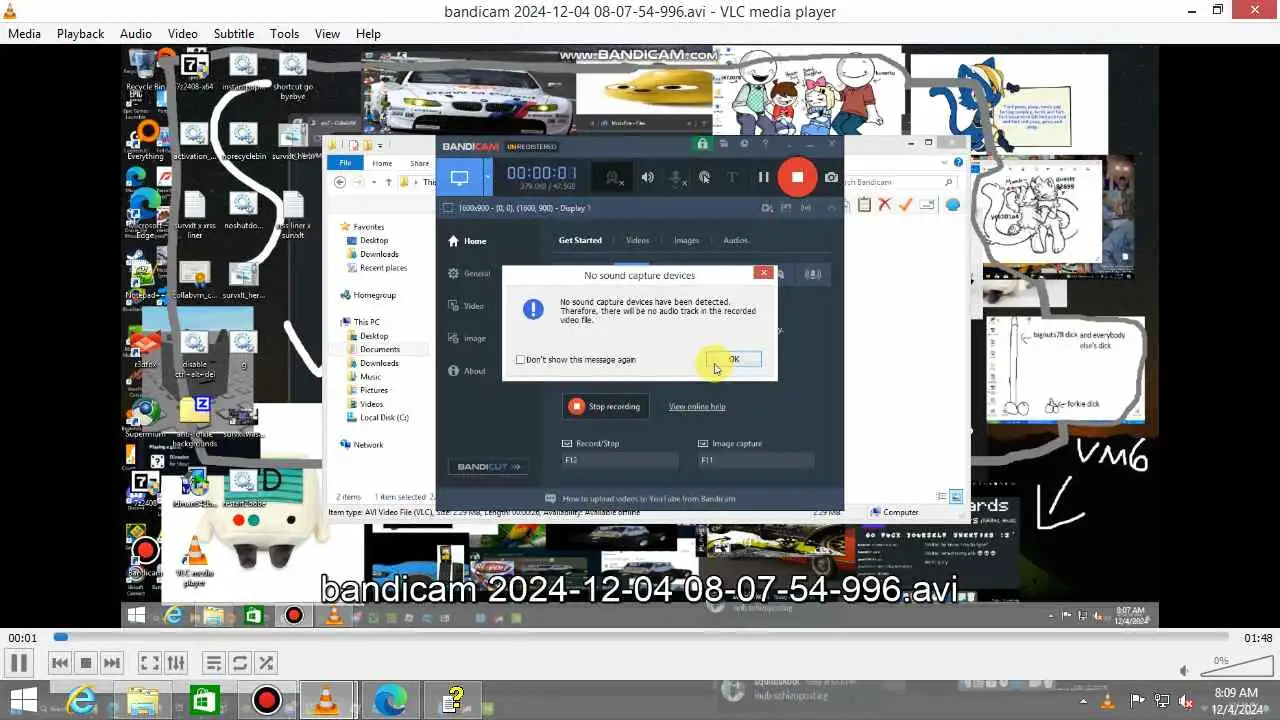Open the View menu
Image resolution: width=1280 pixels, height=720 pixels.
[327, 33]
